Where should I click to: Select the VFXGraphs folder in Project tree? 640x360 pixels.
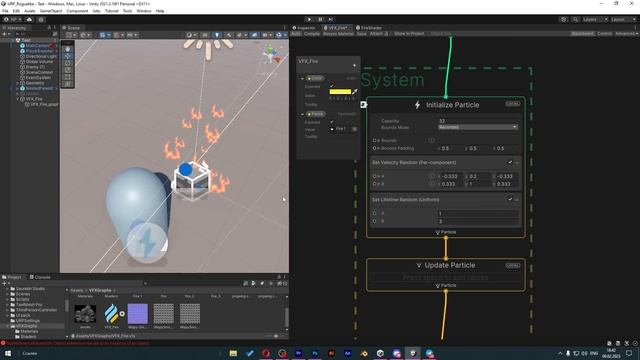coord(27,326)
